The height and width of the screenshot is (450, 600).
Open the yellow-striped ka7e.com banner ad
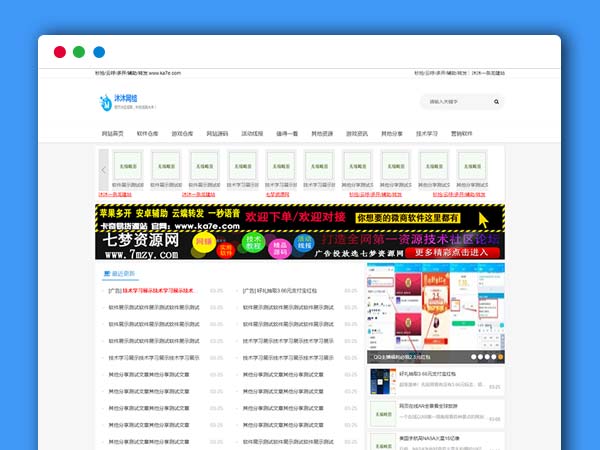tap(300, 218)
